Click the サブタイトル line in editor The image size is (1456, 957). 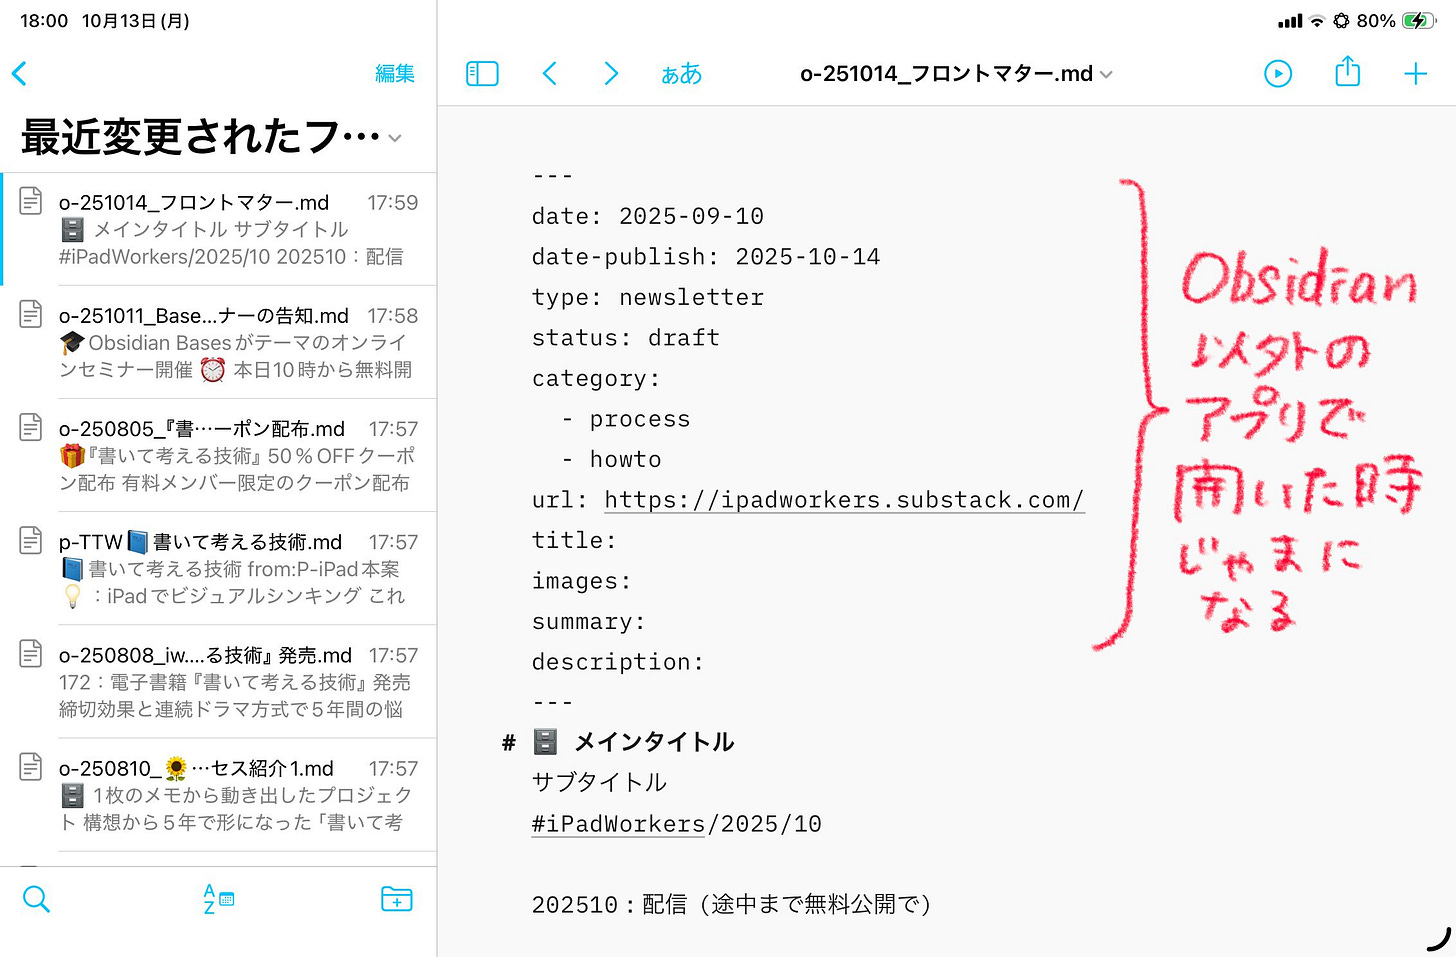click(x=599, y=782)
